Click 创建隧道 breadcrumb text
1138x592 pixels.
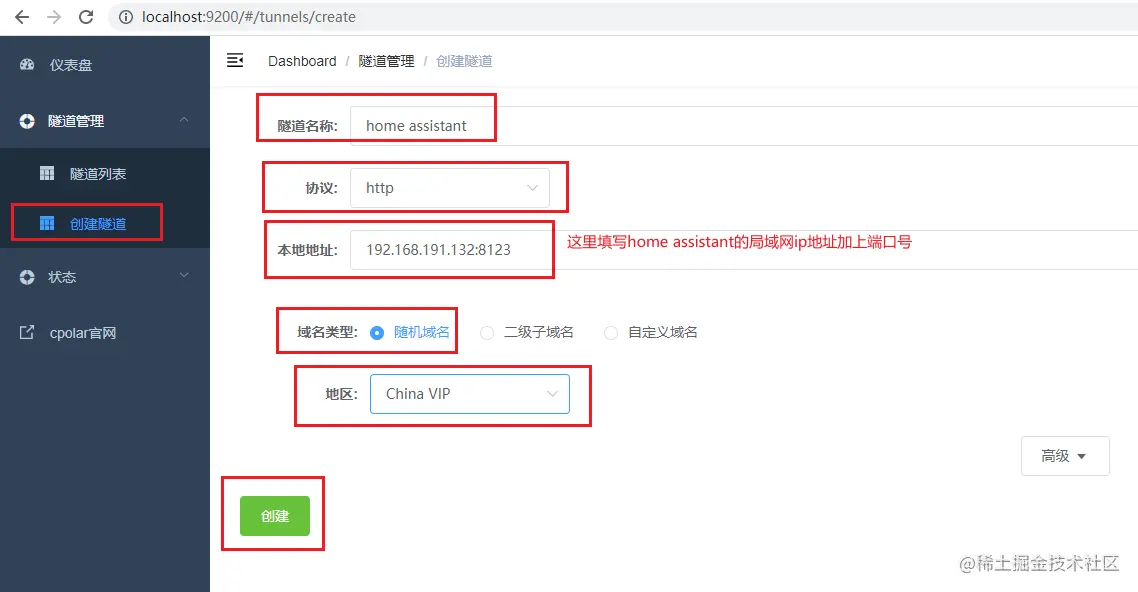(464, 61)
